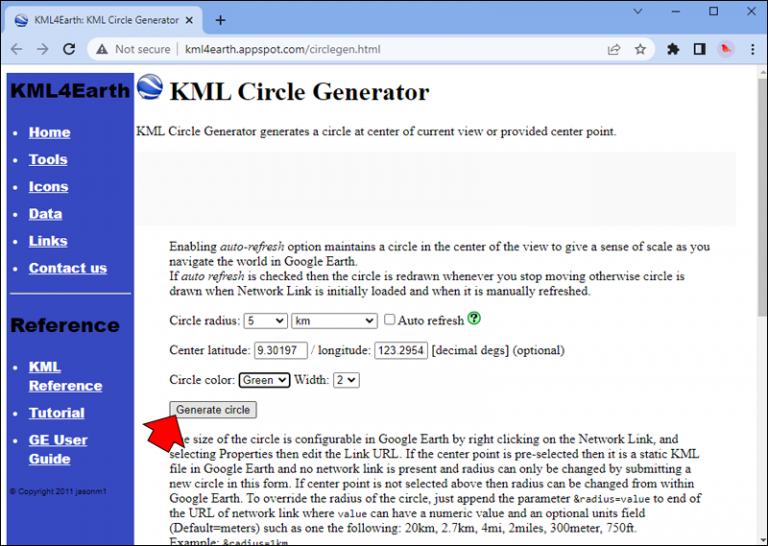The image size is (768, 546).
Task: Click the Center latitude input field
Action: (281, 351)
